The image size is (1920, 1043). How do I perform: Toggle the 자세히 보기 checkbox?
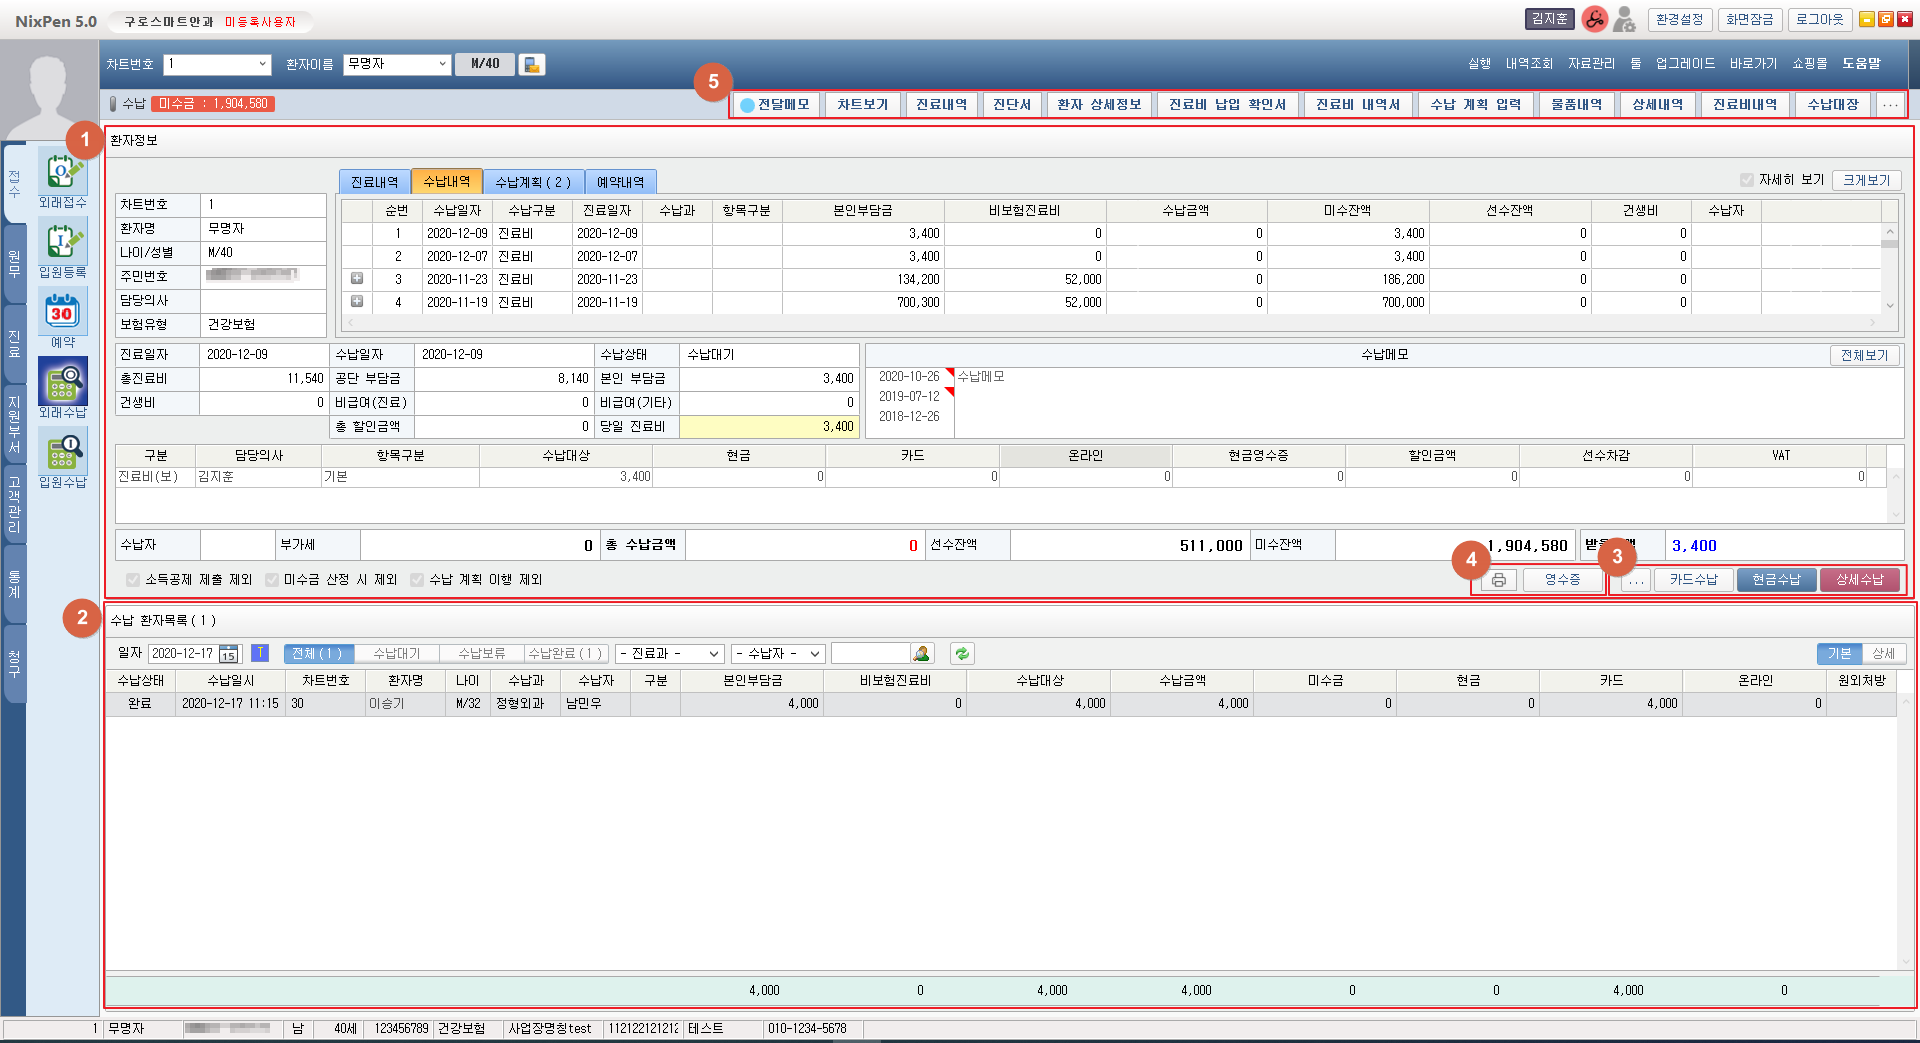1746,180
